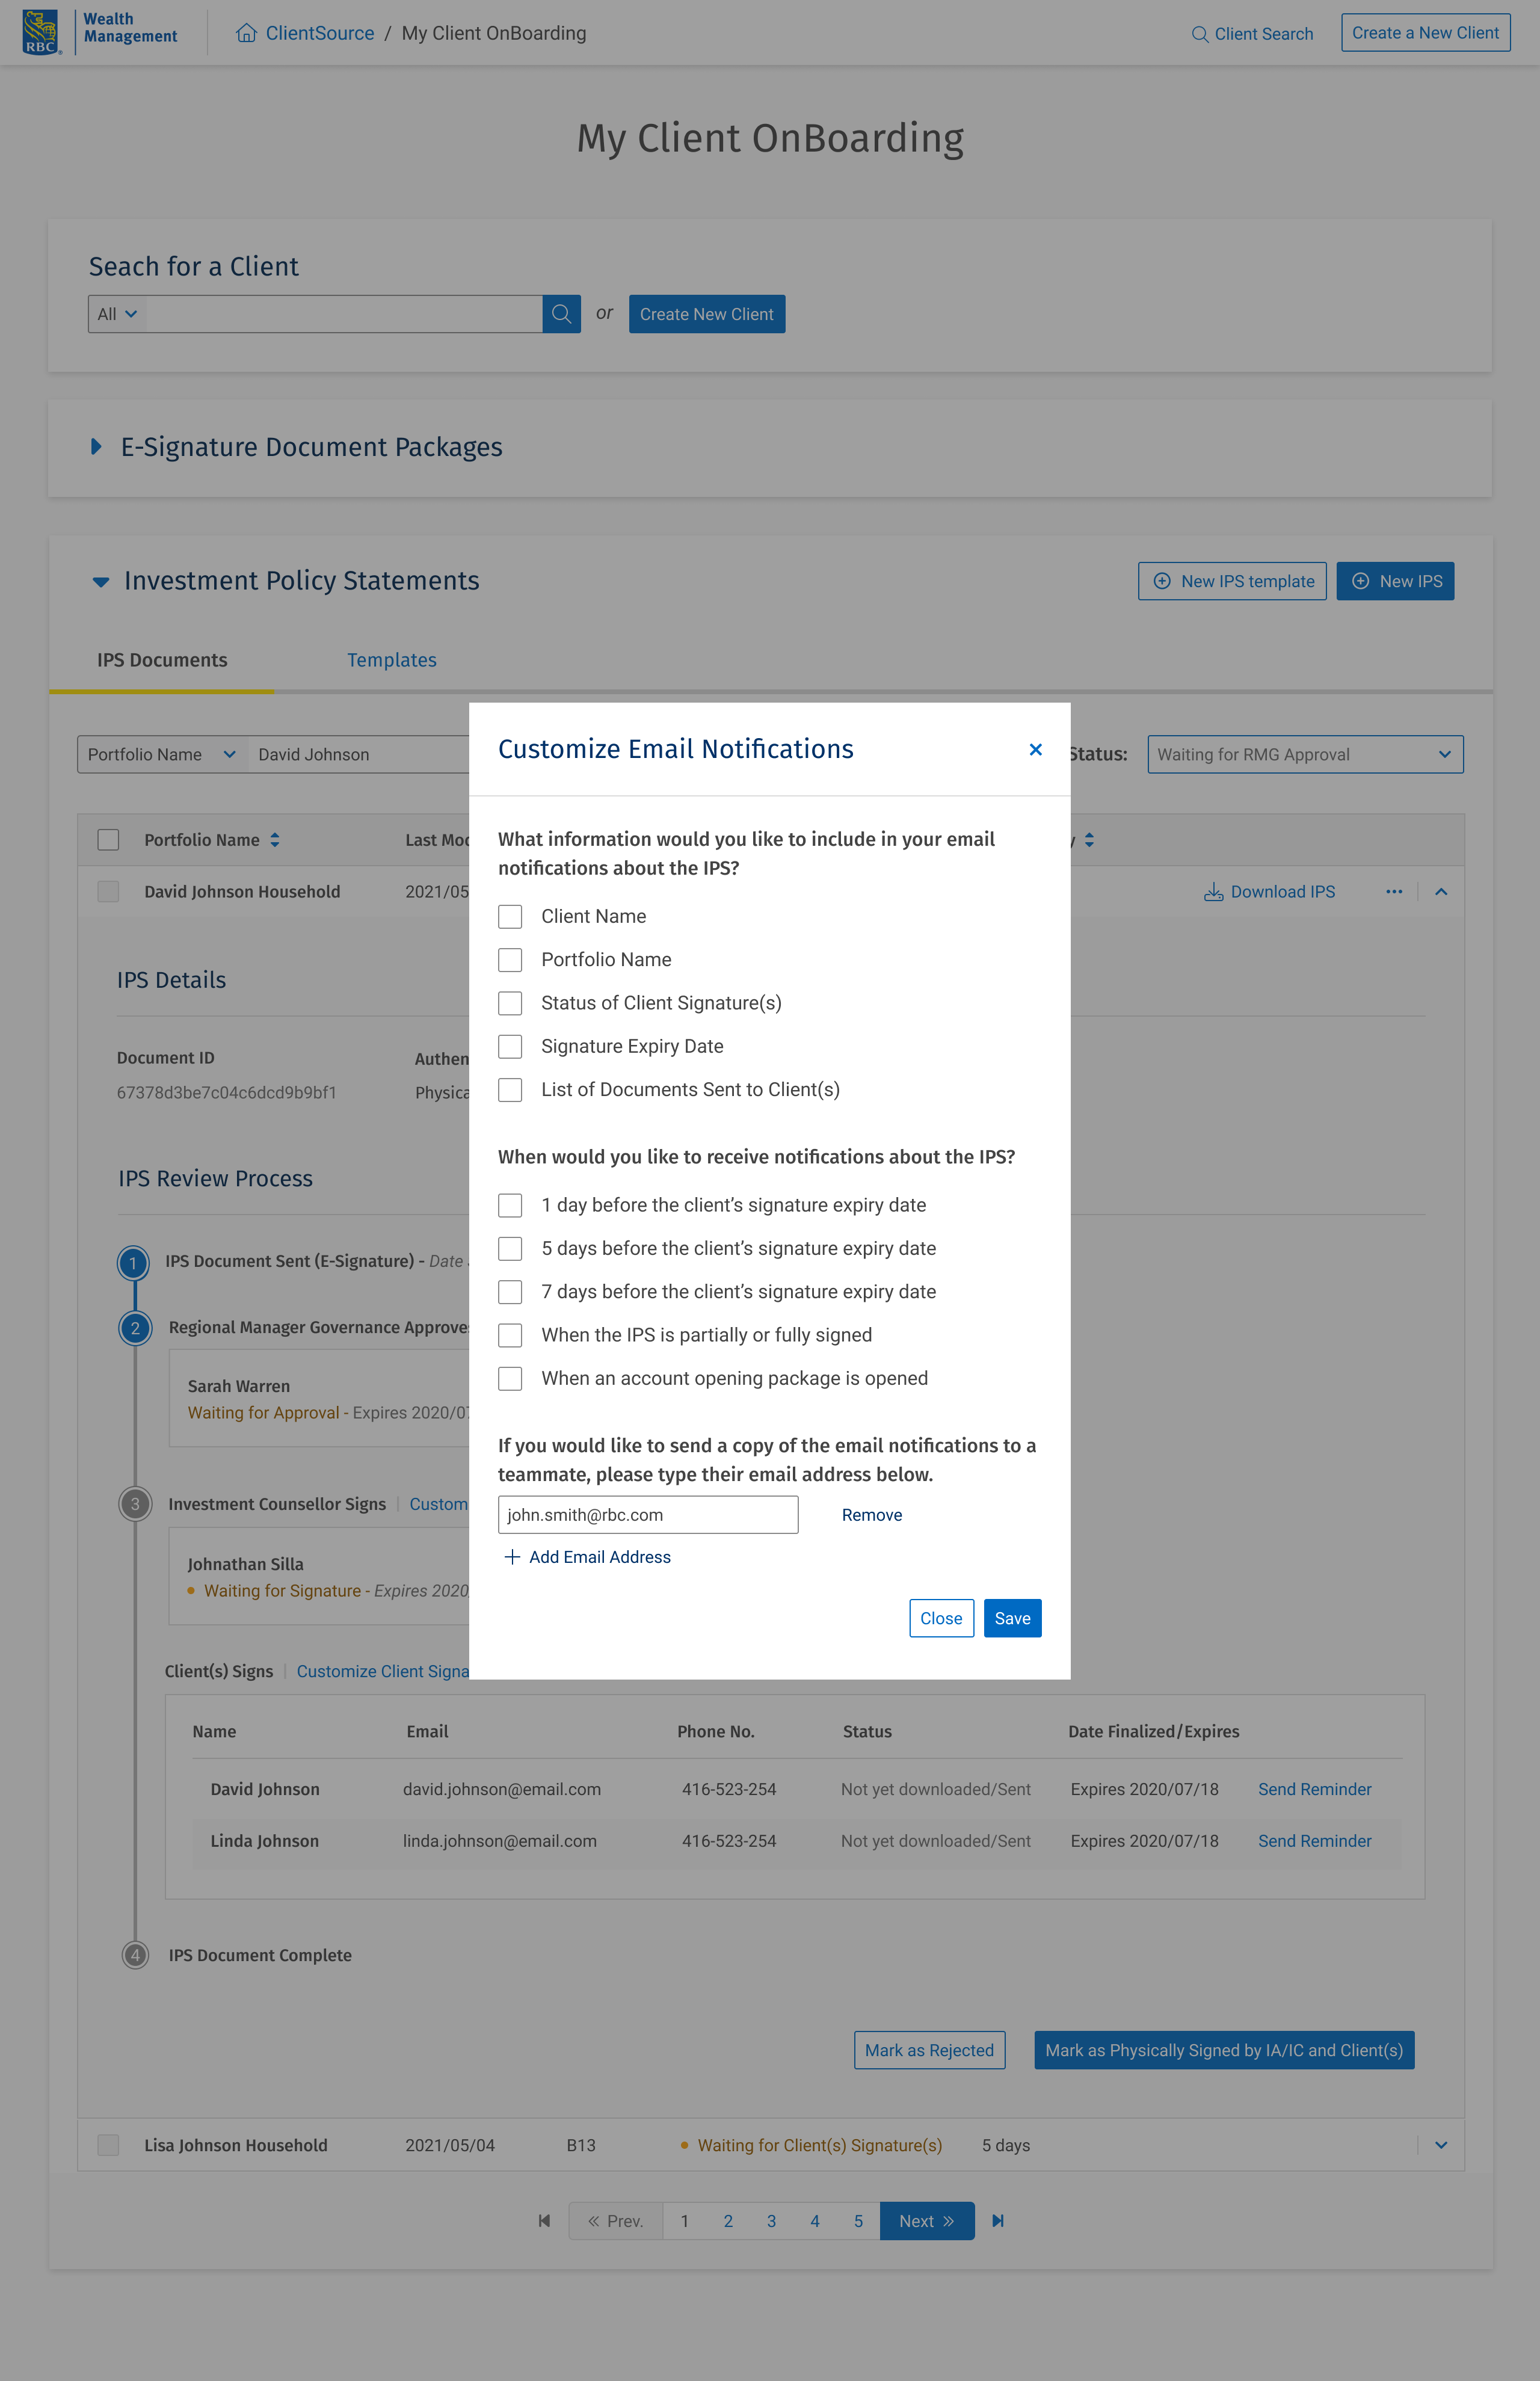Save the email notification settings
Viewport: 1540px width, 2381px height.
1011,1617
